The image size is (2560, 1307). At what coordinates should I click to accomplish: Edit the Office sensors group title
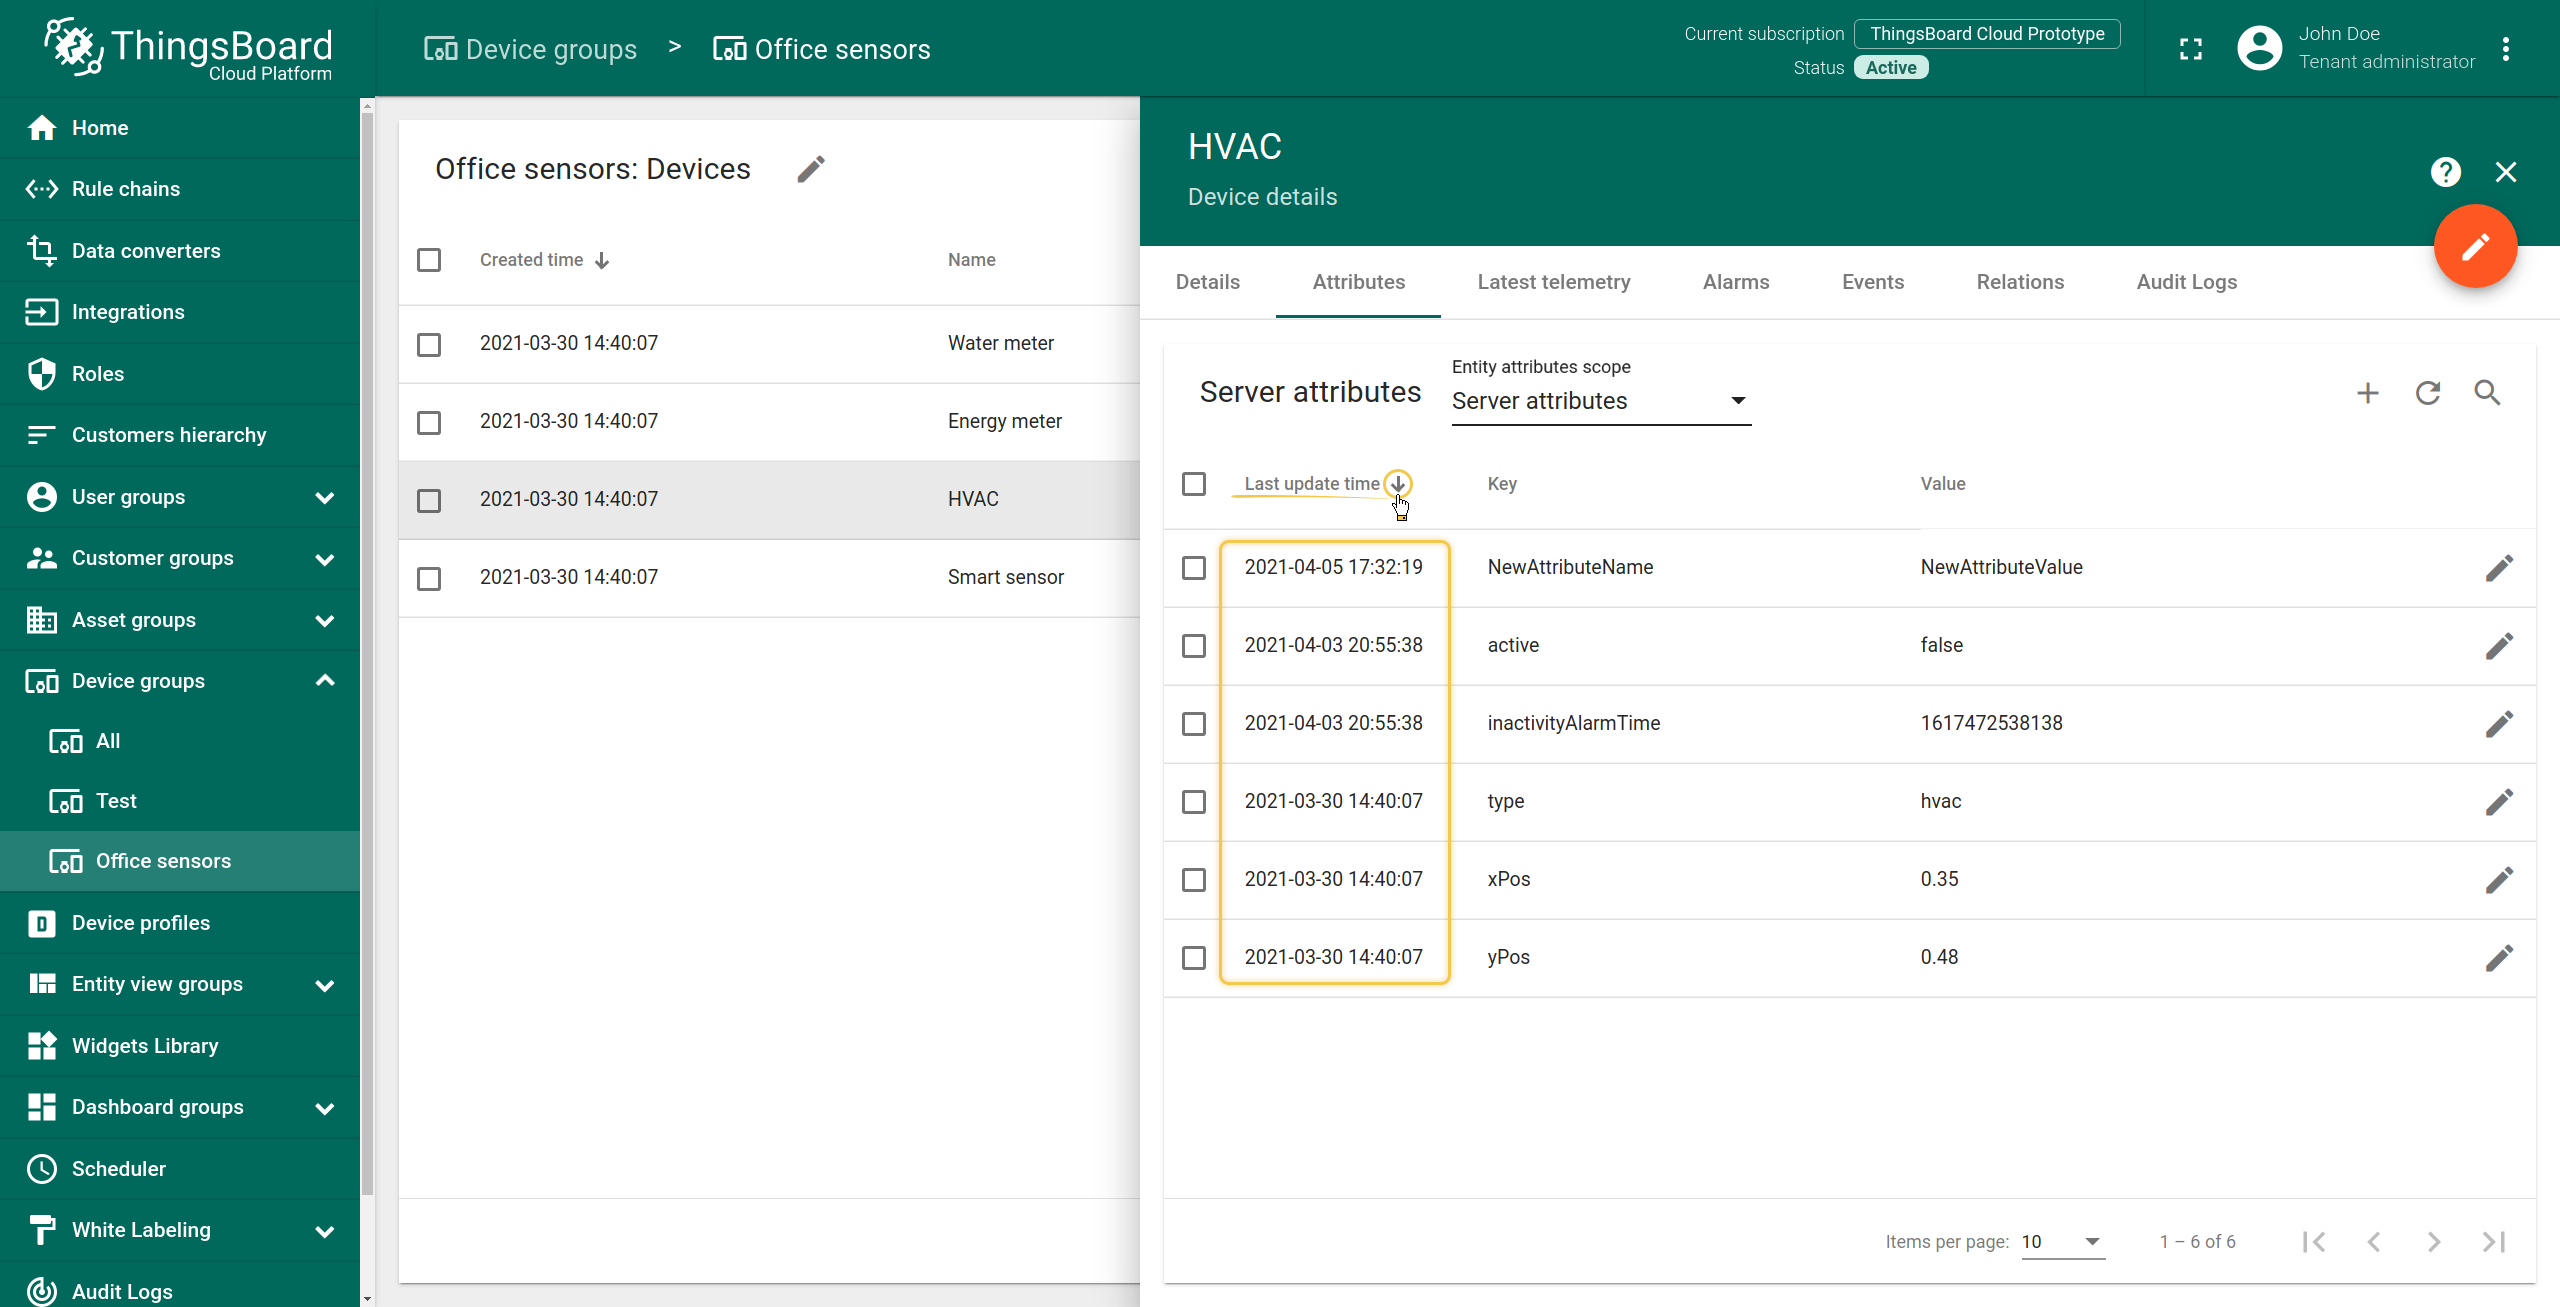click(811, 169)
